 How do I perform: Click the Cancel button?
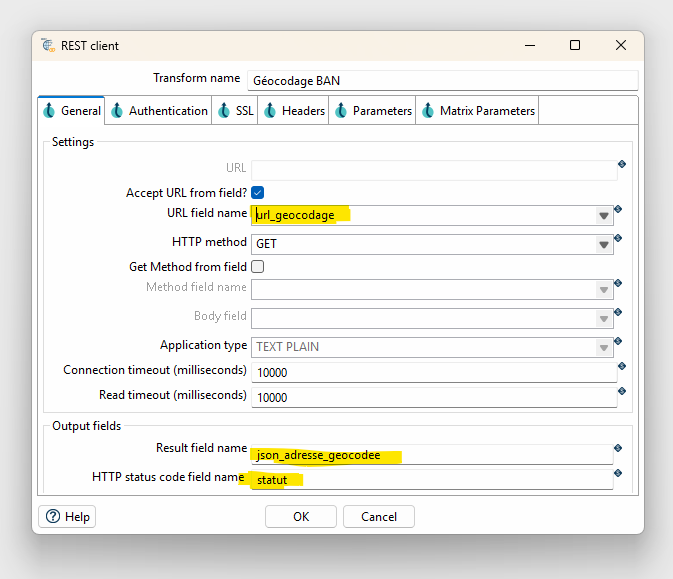pos(378,517)
